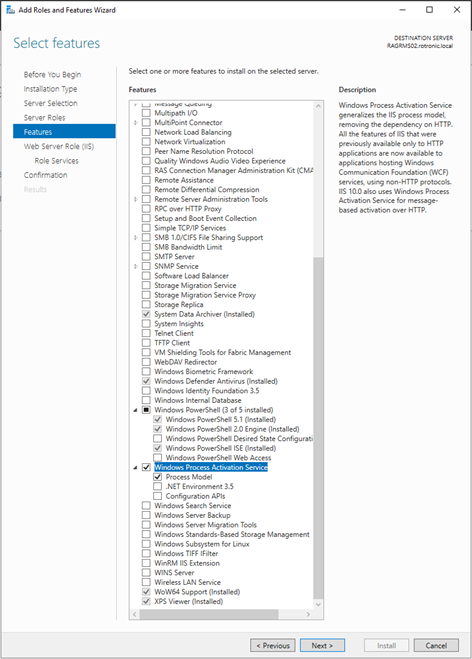Expand Remote Server Administration Tools node
The image size is (472, 659).
[135, 199]
